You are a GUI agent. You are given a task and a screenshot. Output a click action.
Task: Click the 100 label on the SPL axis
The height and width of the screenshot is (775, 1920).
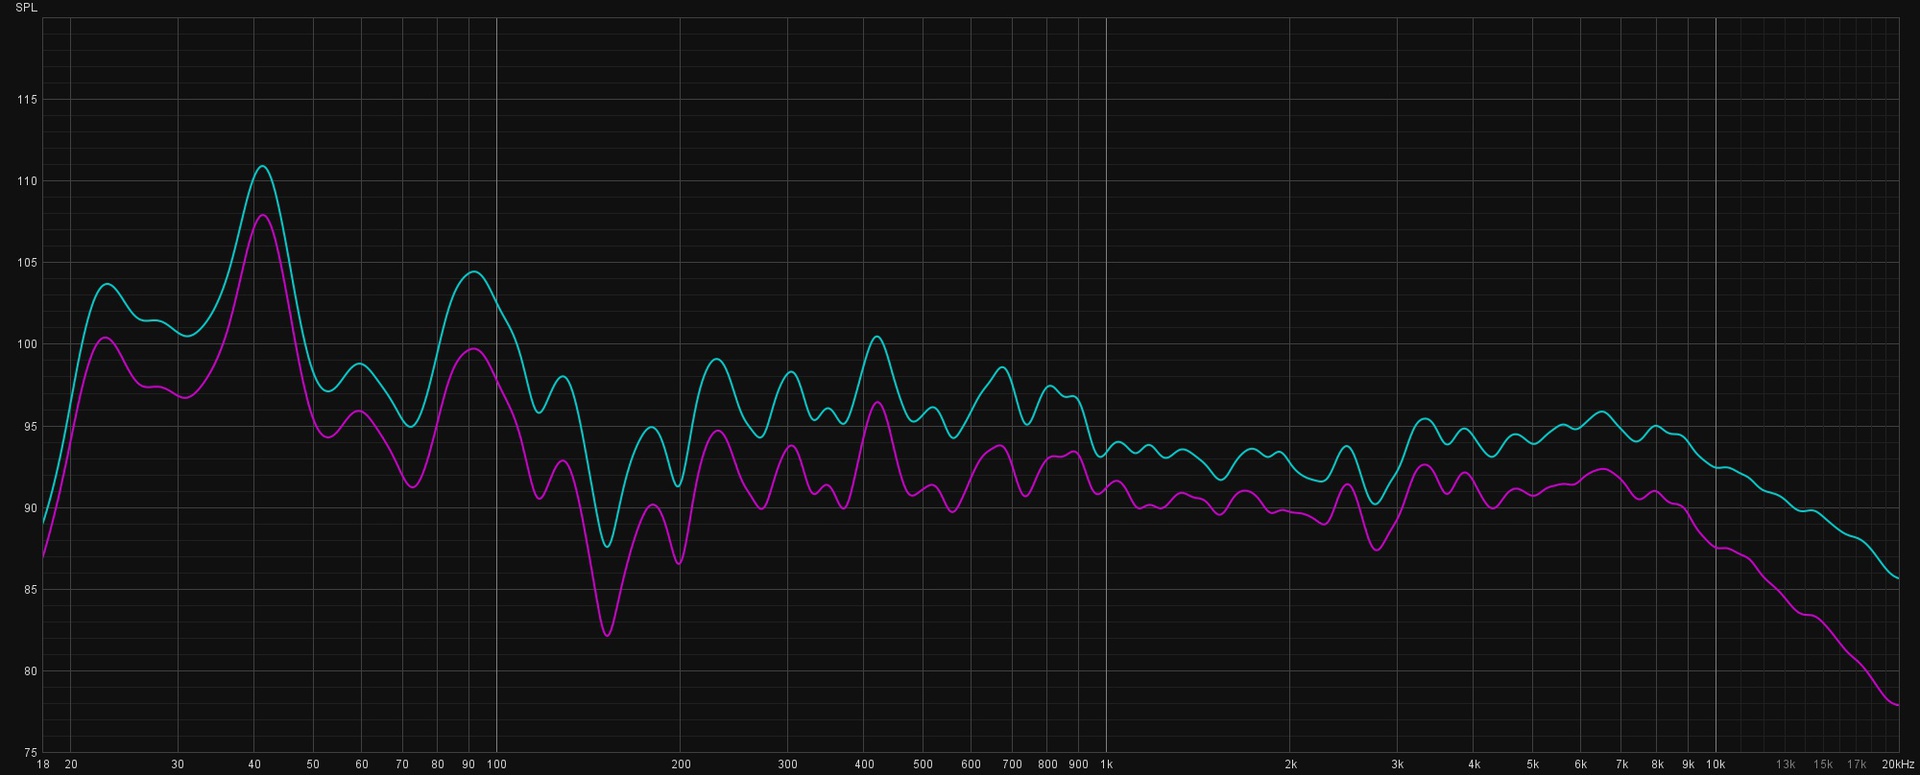(x=27, y=345)
